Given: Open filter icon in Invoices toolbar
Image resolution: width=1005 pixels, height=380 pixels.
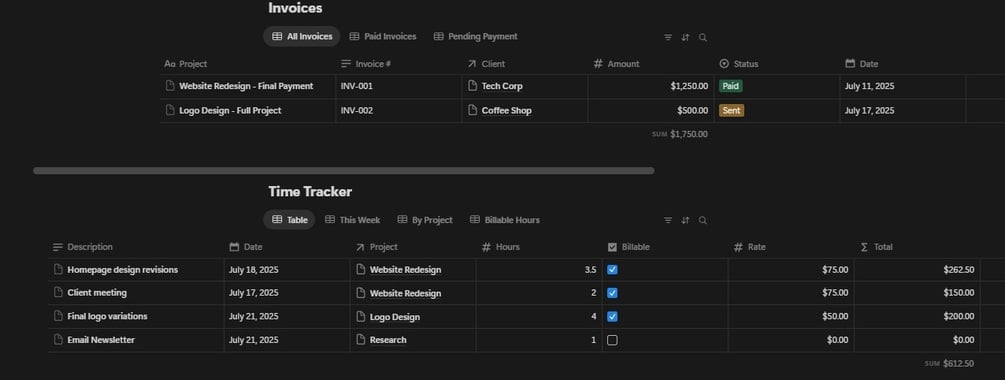Looking at the screenshot, I should (x=668, y=37).
